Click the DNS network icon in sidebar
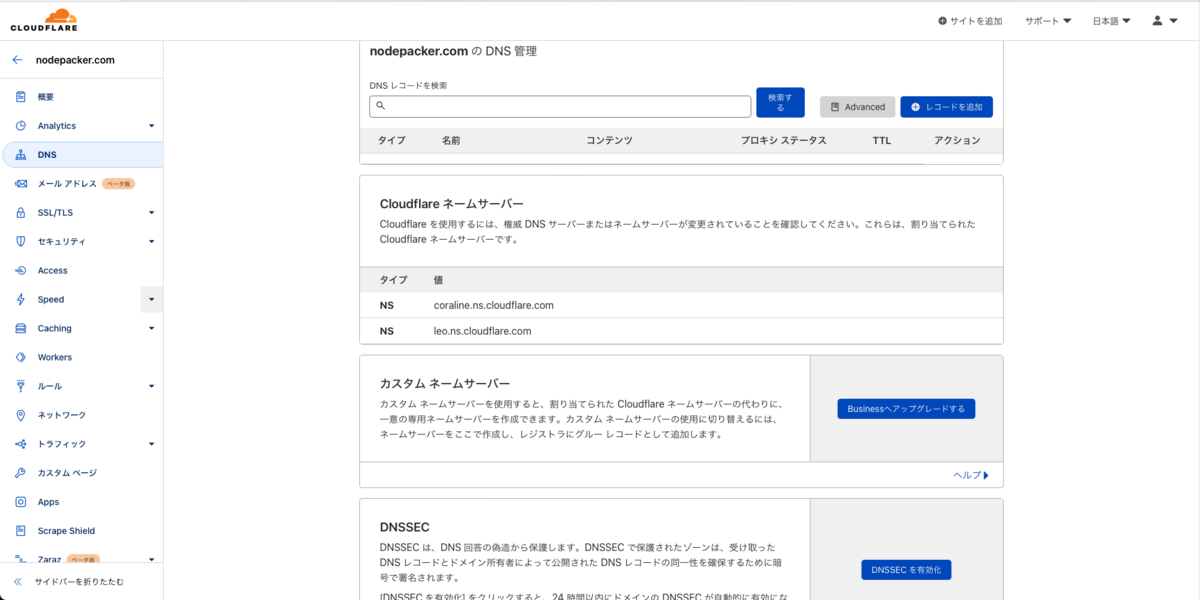The image size is (1200, 600). (20, 155)
